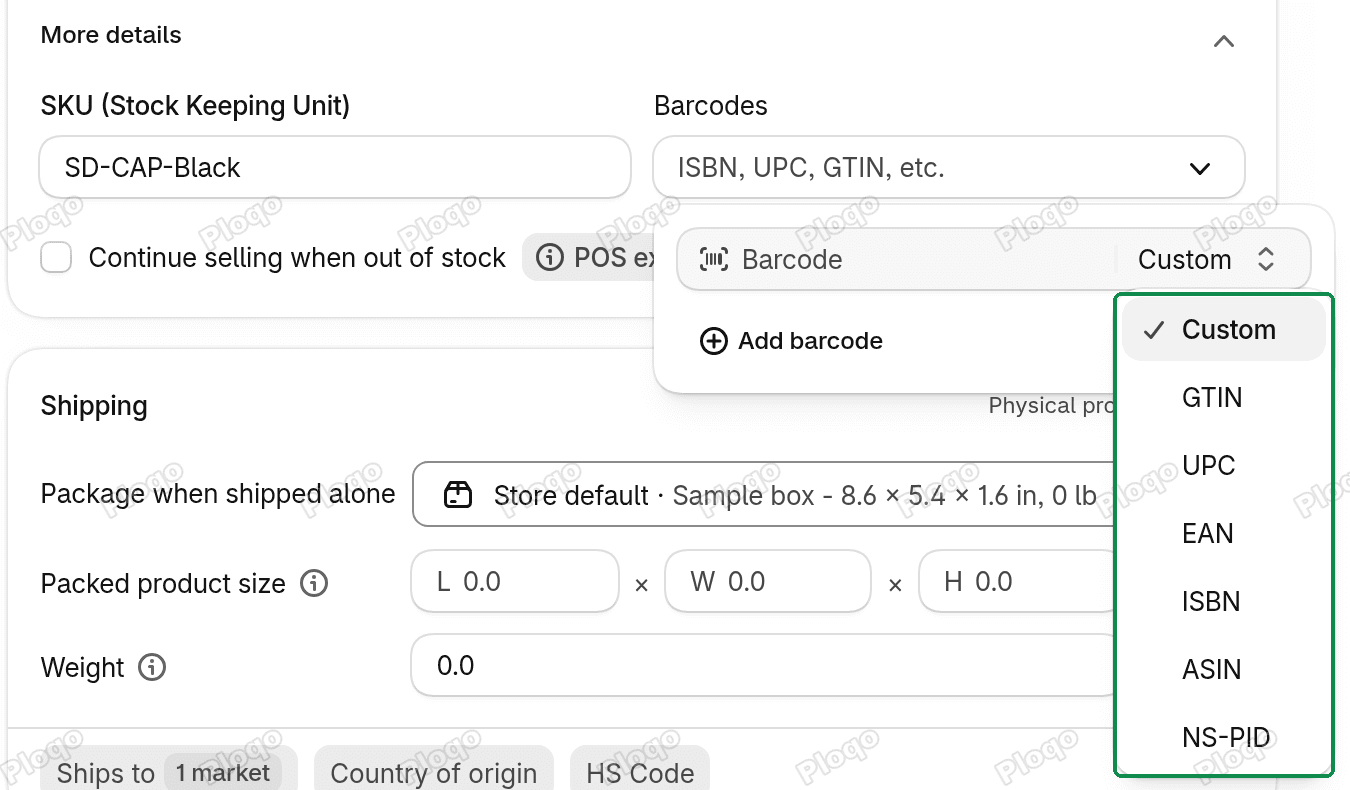Image resolution: width=1350 pixels, height=790 pixels.
Task: Choose EAN from the barcode type list
Action: click(x=1224, y=534)
